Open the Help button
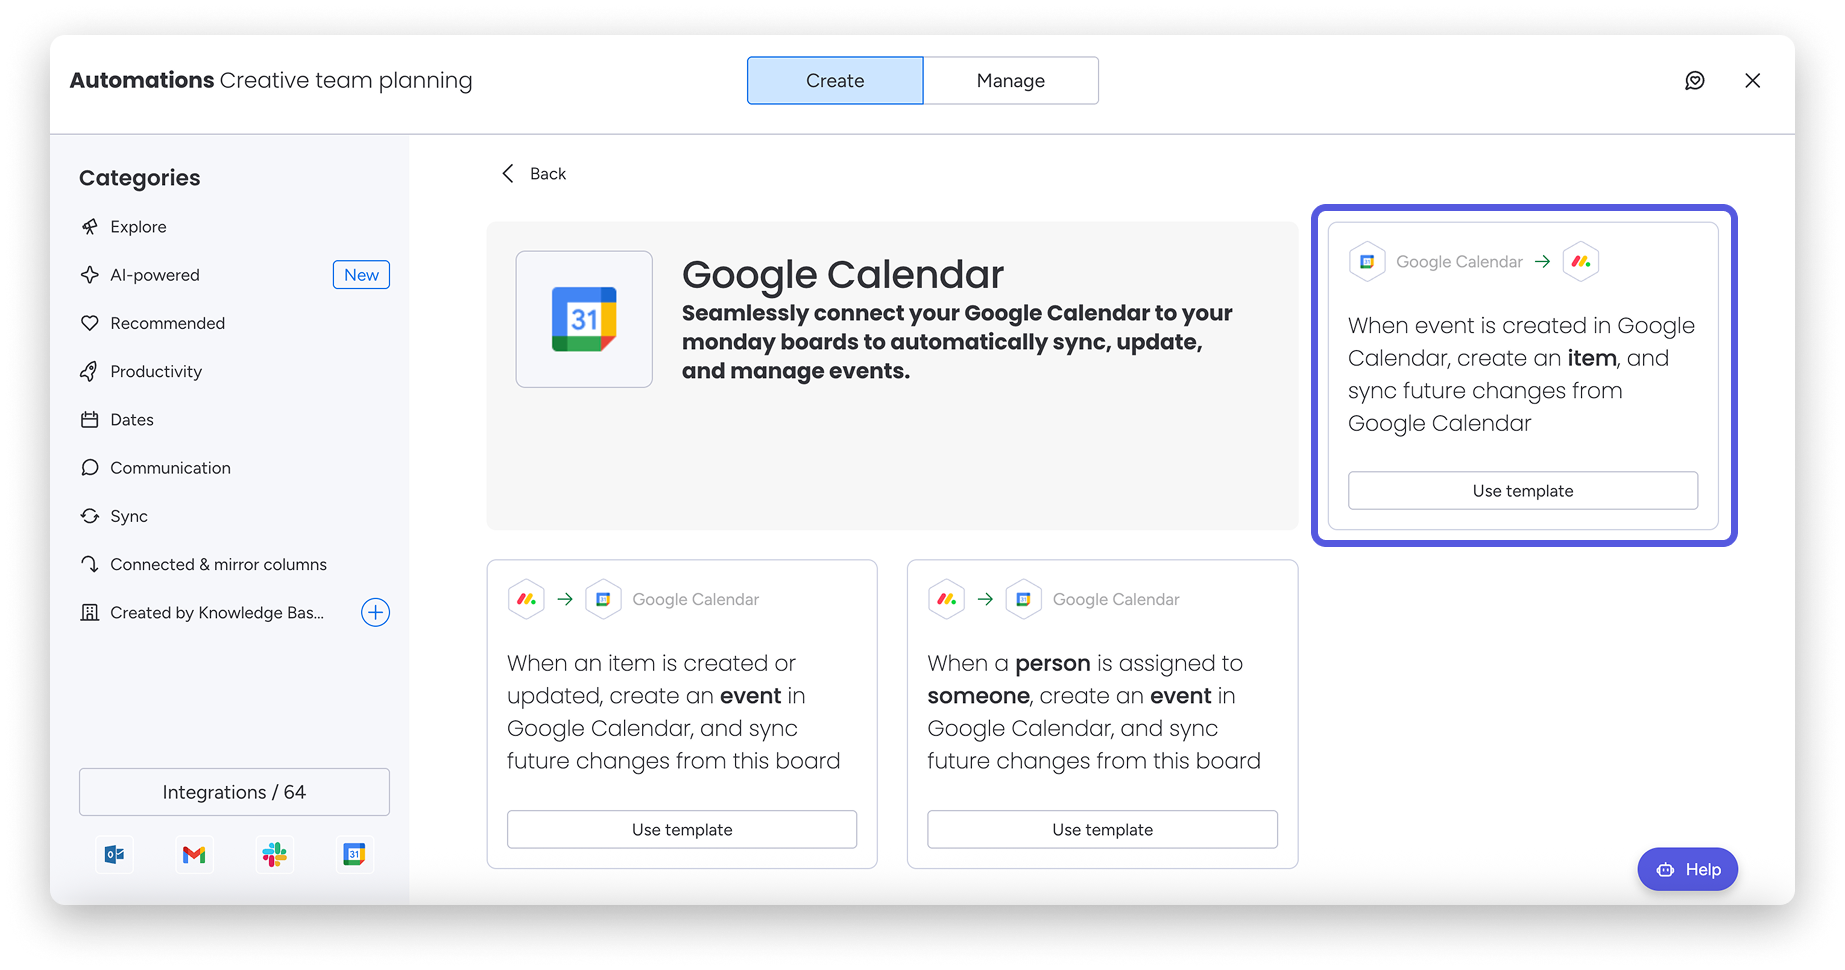Viewport: 1845px width, 970px height. (1687, 869)
